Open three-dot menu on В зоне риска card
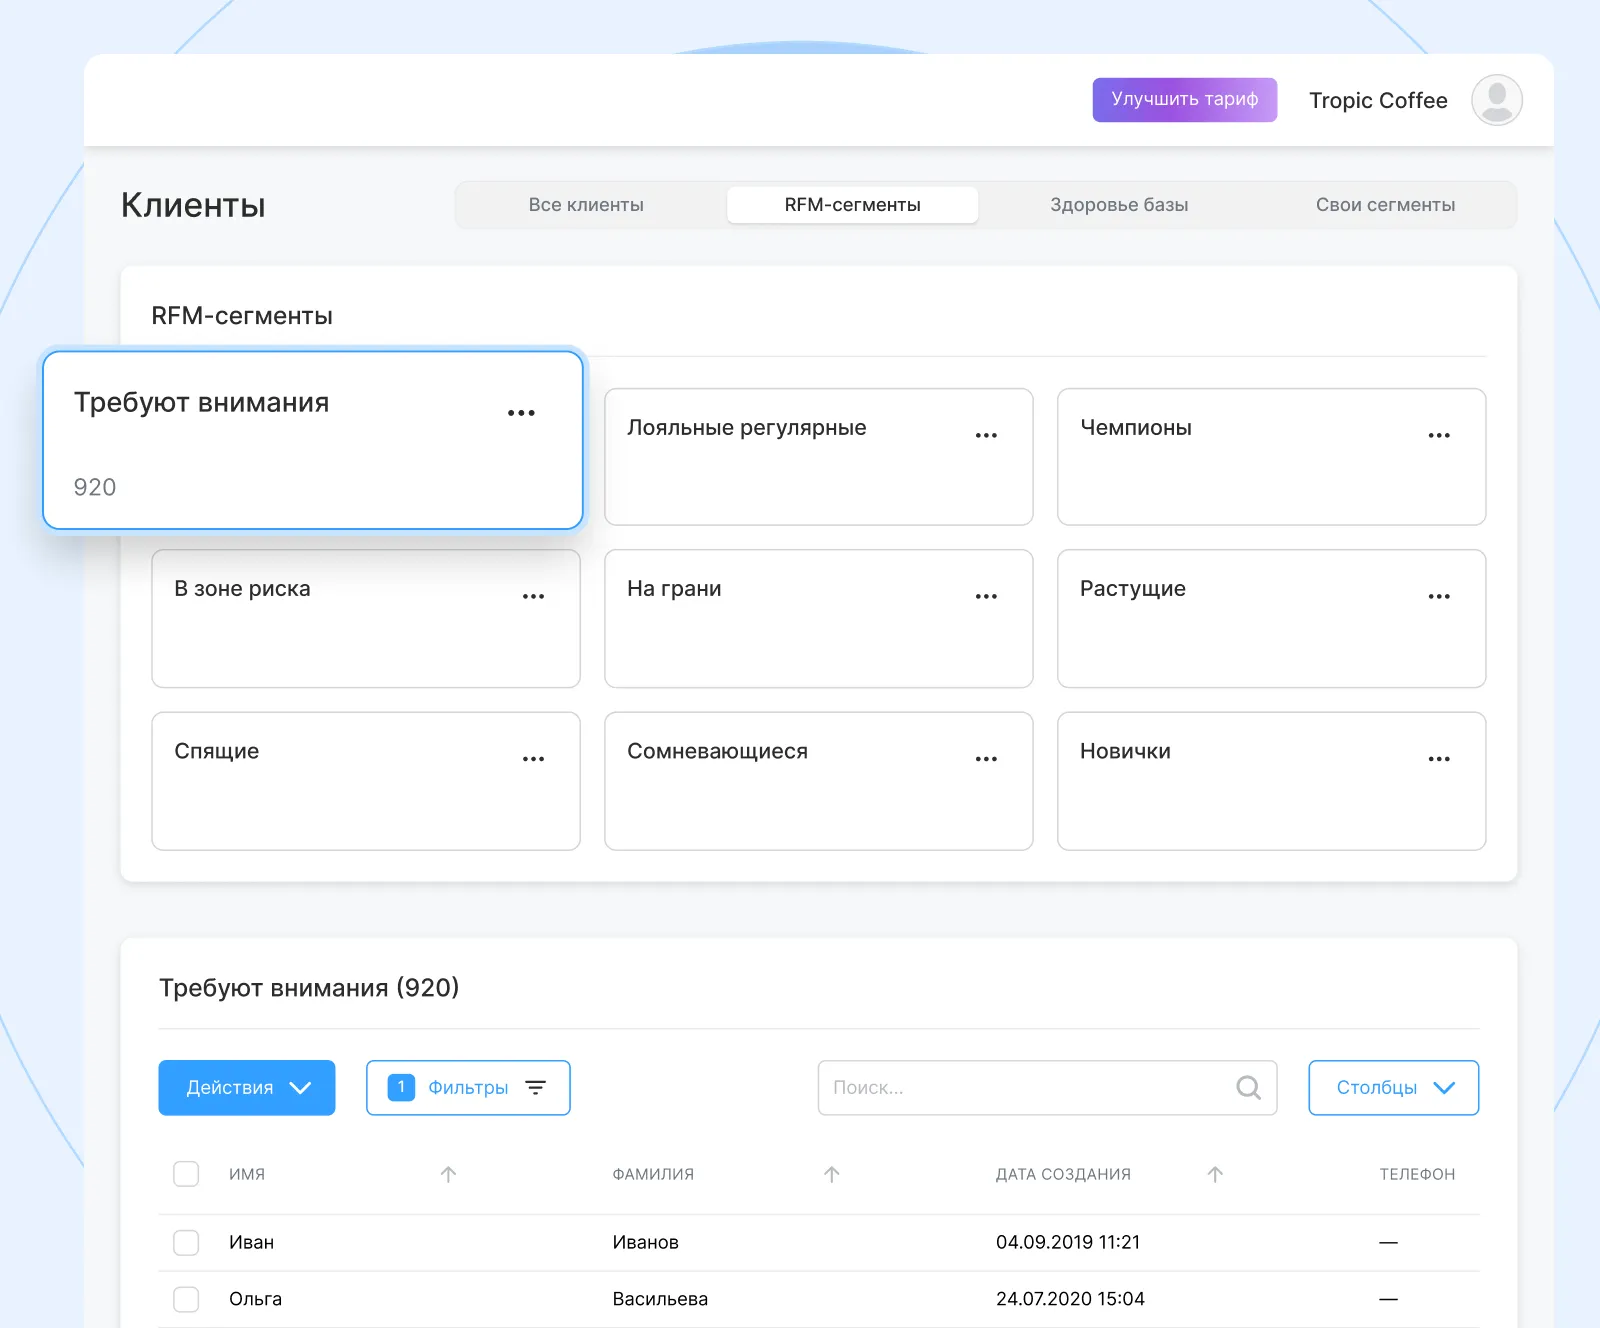 pyautogui.click(x=533, y=597)
